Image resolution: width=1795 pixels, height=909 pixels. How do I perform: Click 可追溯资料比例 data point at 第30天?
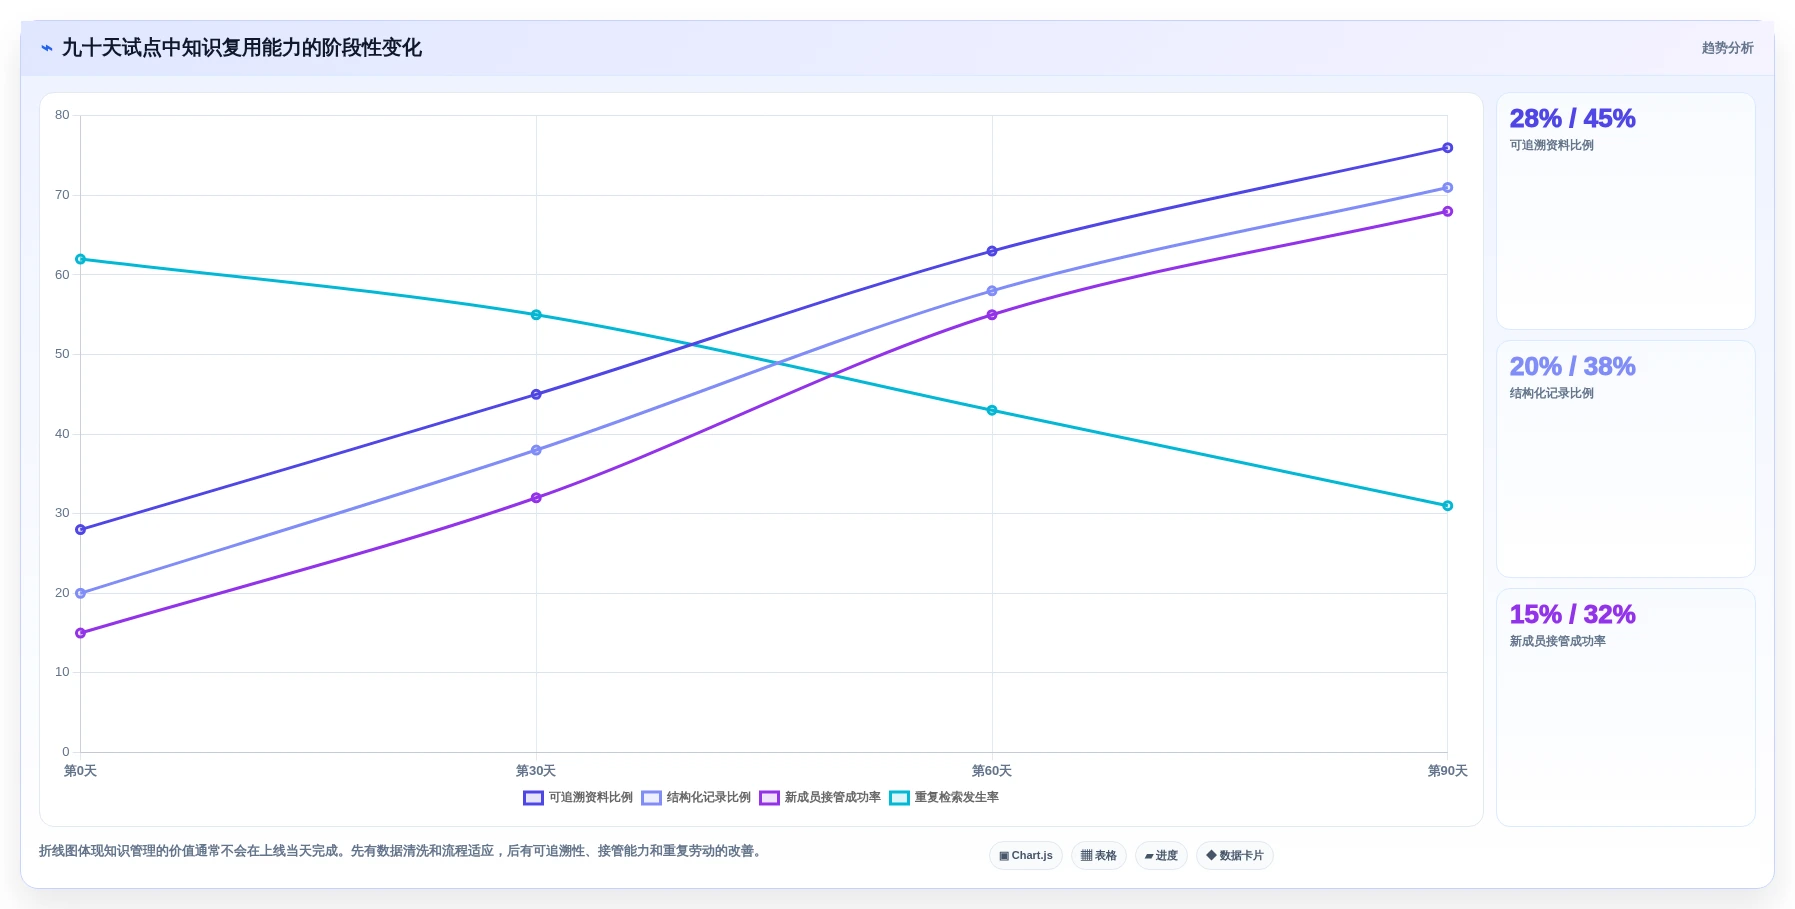point(536,394)
